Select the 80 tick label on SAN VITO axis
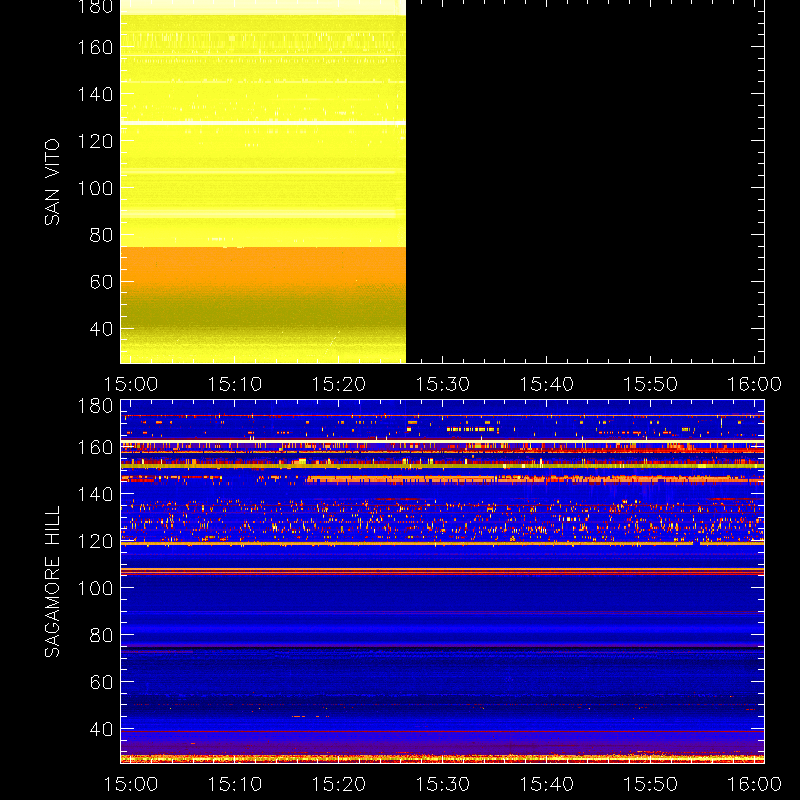 tap(101, 235)
